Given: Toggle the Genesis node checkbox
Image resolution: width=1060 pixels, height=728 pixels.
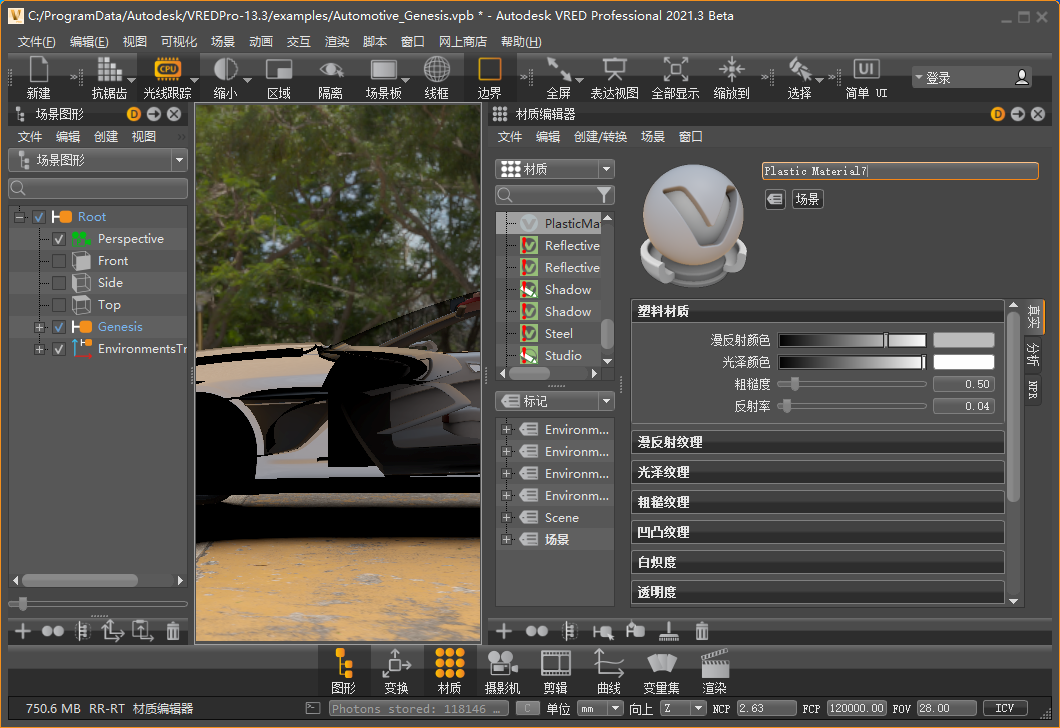Looking at the screenshot, I should [x=59, y=327].
